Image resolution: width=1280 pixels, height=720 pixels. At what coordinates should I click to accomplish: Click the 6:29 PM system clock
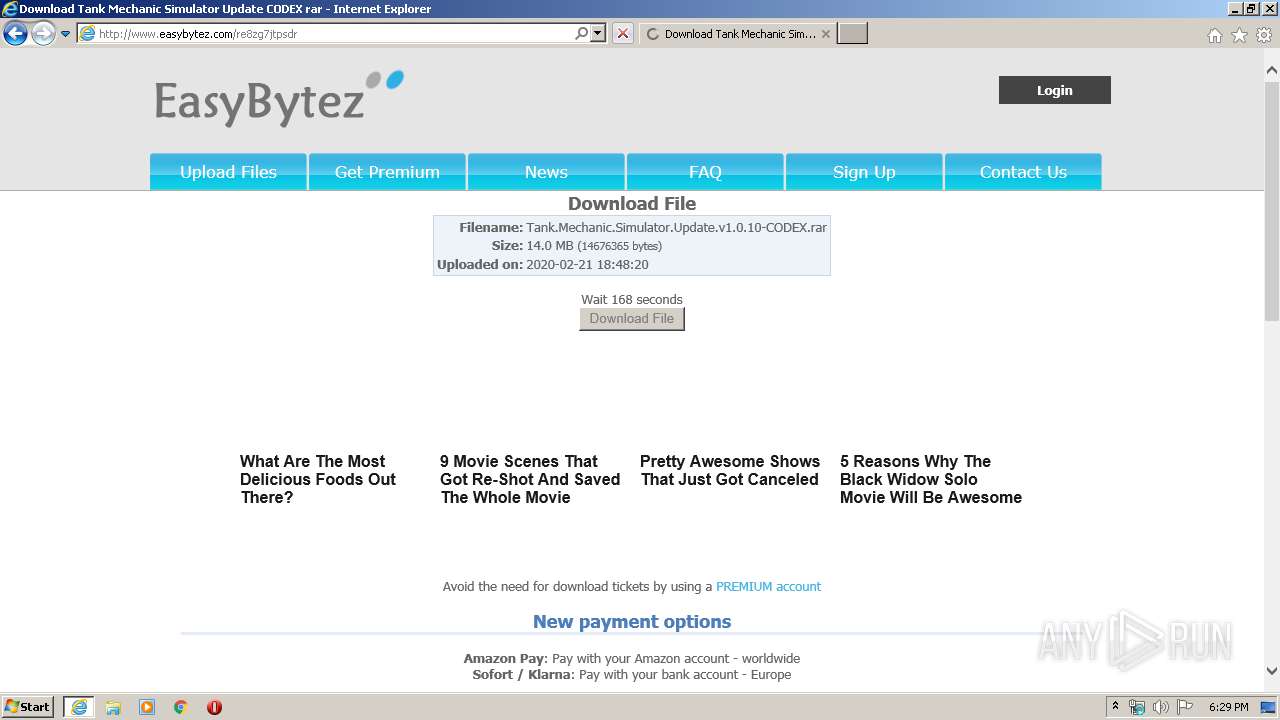point(1229,707)
